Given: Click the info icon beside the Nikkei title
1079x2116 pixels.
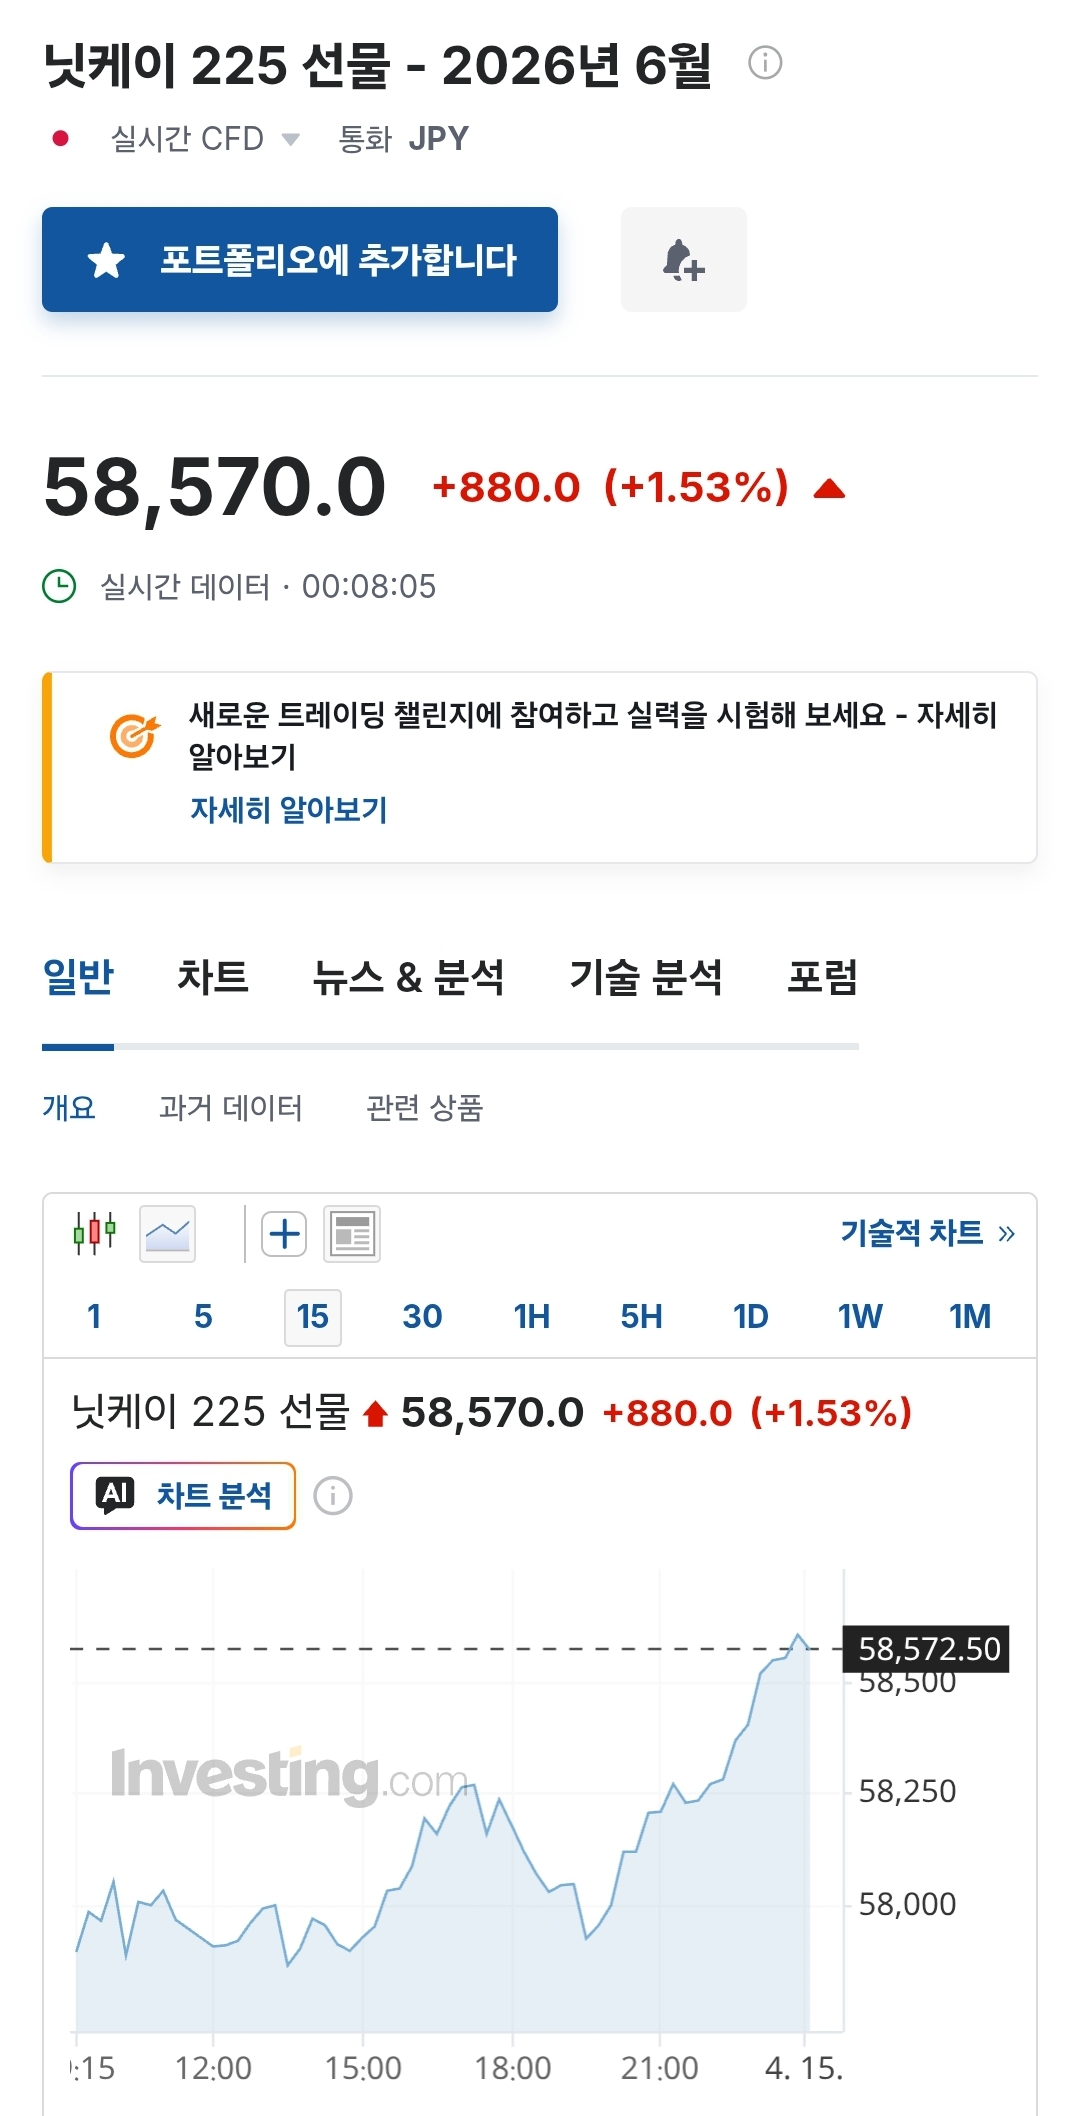Looking at the screenshot, I should tap(765, 63).
